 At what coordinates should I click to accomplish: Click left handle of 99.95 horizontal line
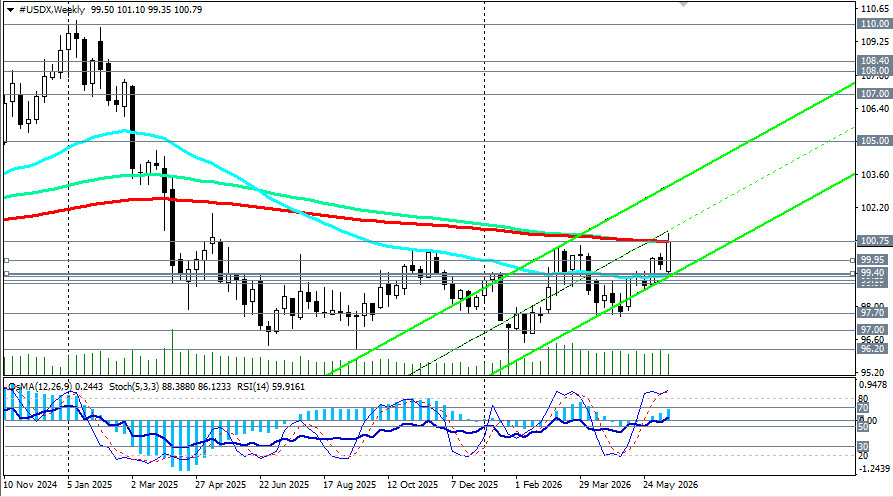[x=6, y=260]
